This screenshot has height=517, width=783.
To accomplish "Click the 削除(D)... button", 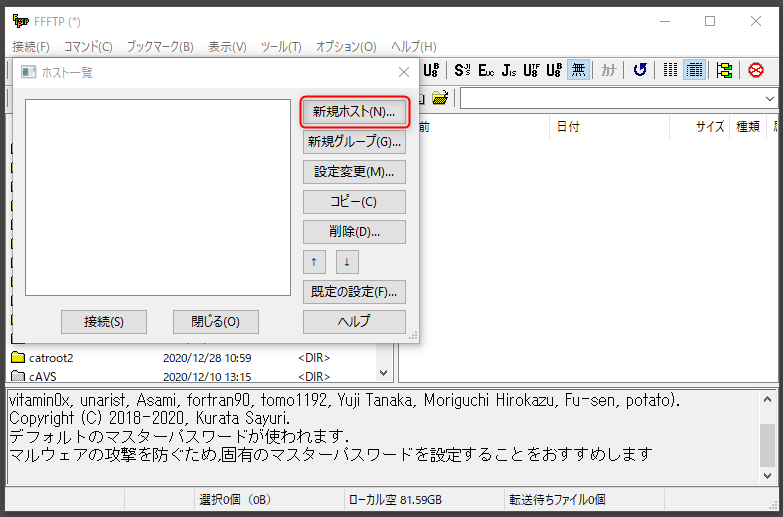I will point(354,232).
